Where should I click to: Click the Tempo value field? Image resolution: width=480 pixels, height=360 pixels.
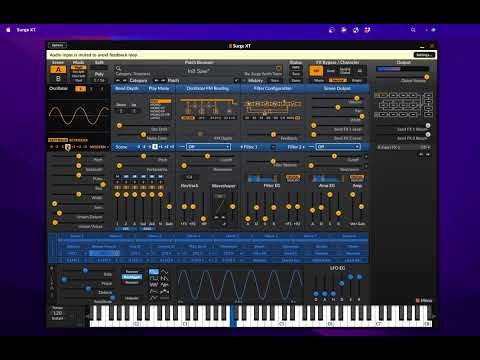pos(57,313)
